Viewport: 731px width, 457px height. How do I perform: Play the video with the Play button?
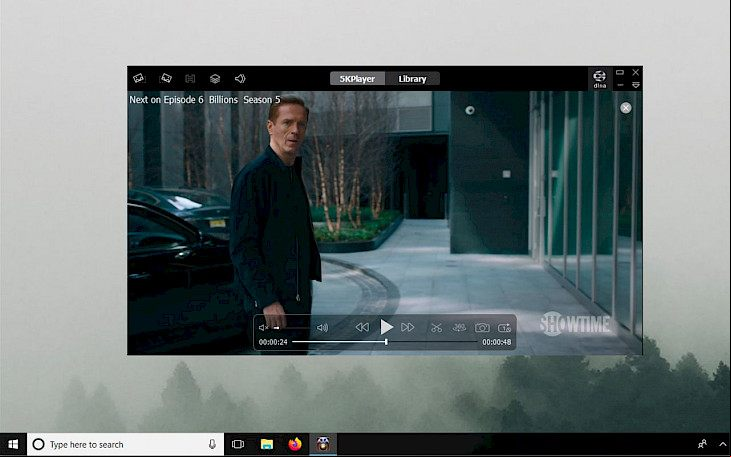(x=386, y=327)
